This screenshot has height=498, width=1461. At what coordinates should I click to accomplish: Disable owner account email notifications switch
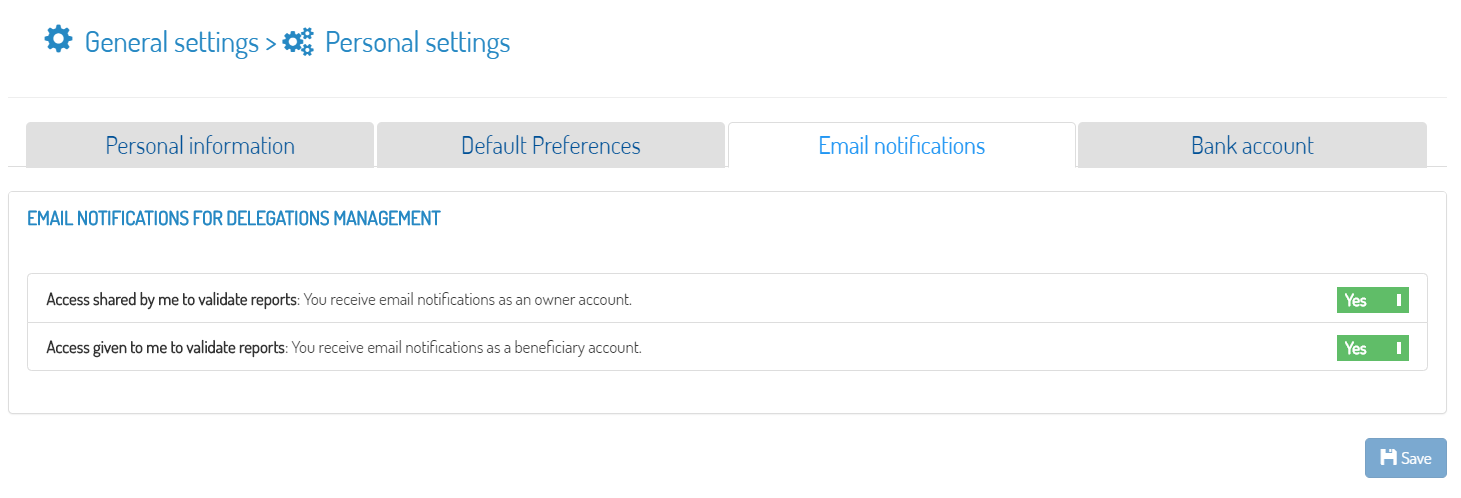[x=1372, y=300]
